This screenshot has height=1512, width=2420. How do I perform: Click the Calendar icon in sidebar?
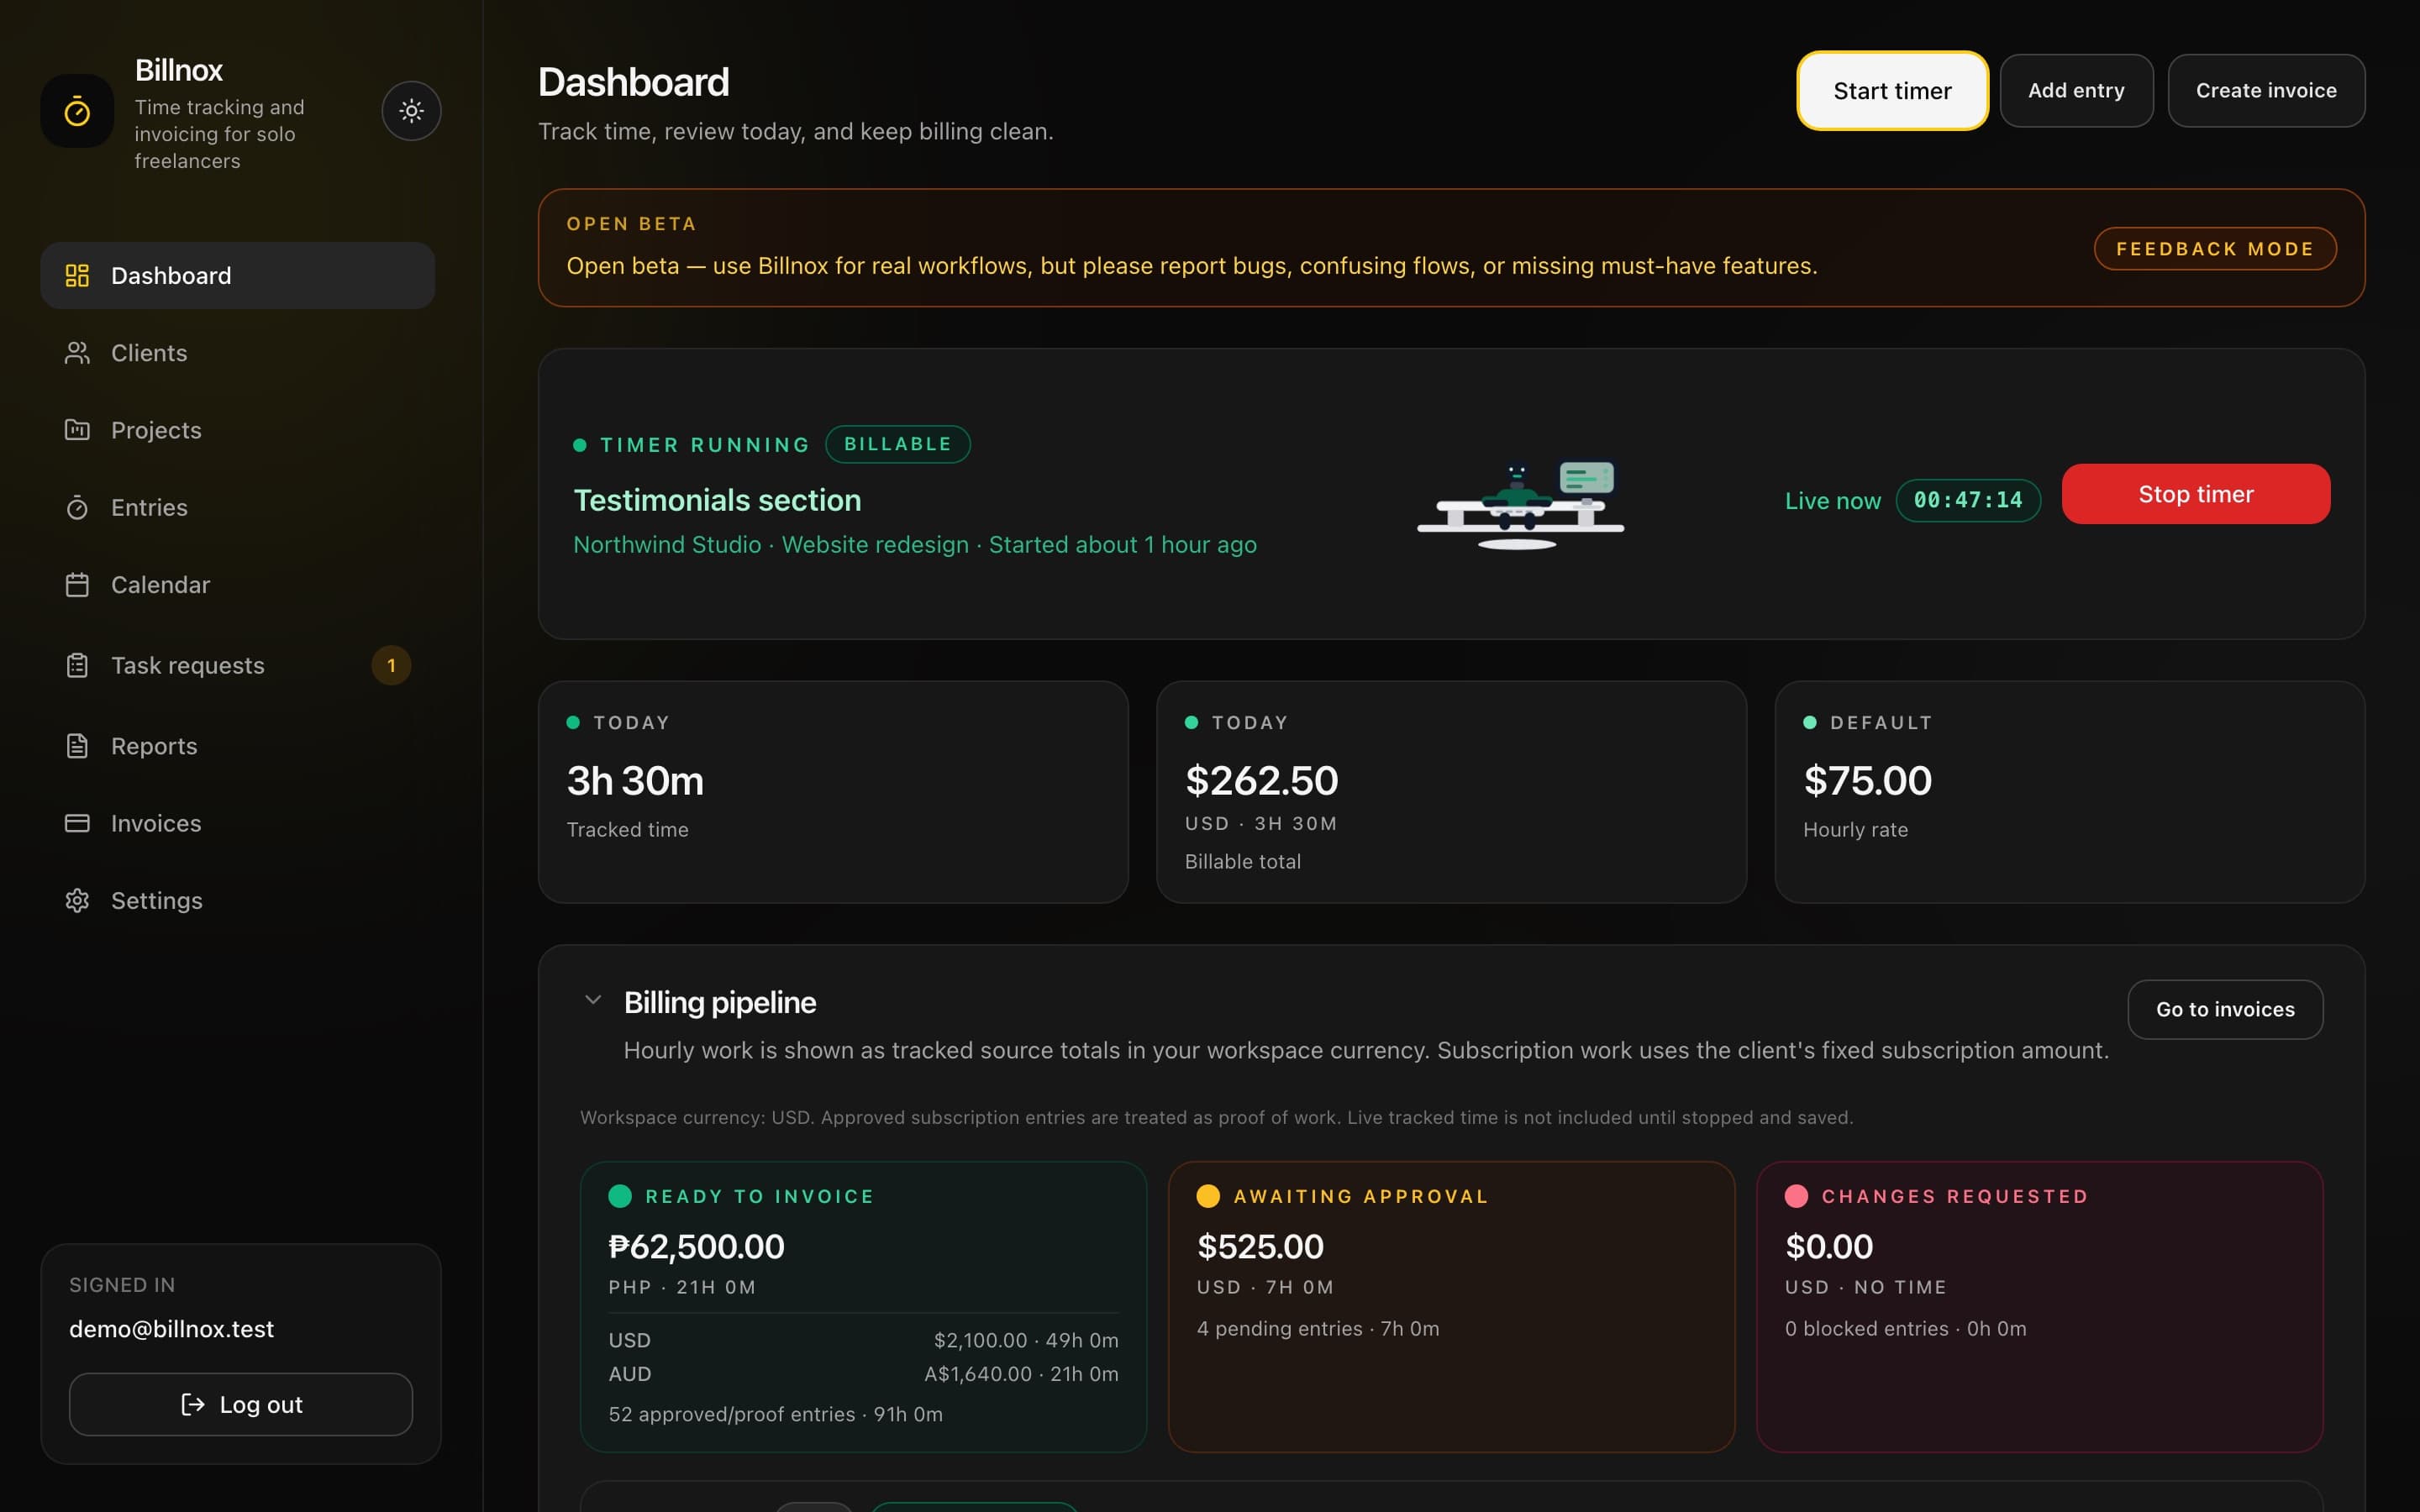(x=77, y=585)
